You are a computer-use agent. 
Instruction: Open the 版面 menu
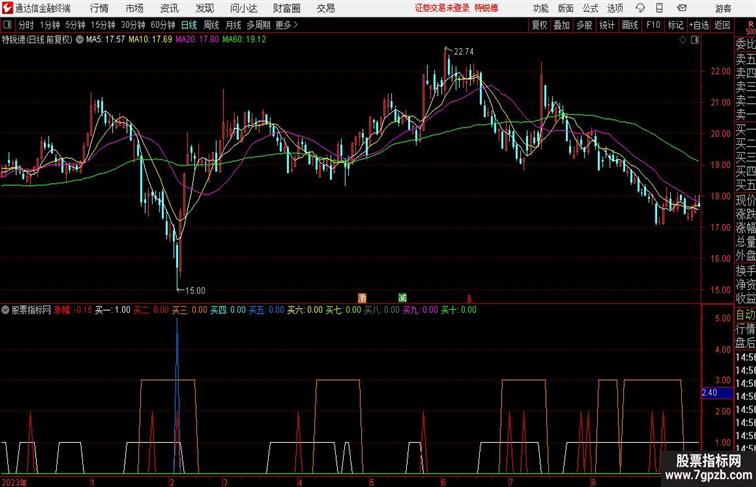click(566, 8)
